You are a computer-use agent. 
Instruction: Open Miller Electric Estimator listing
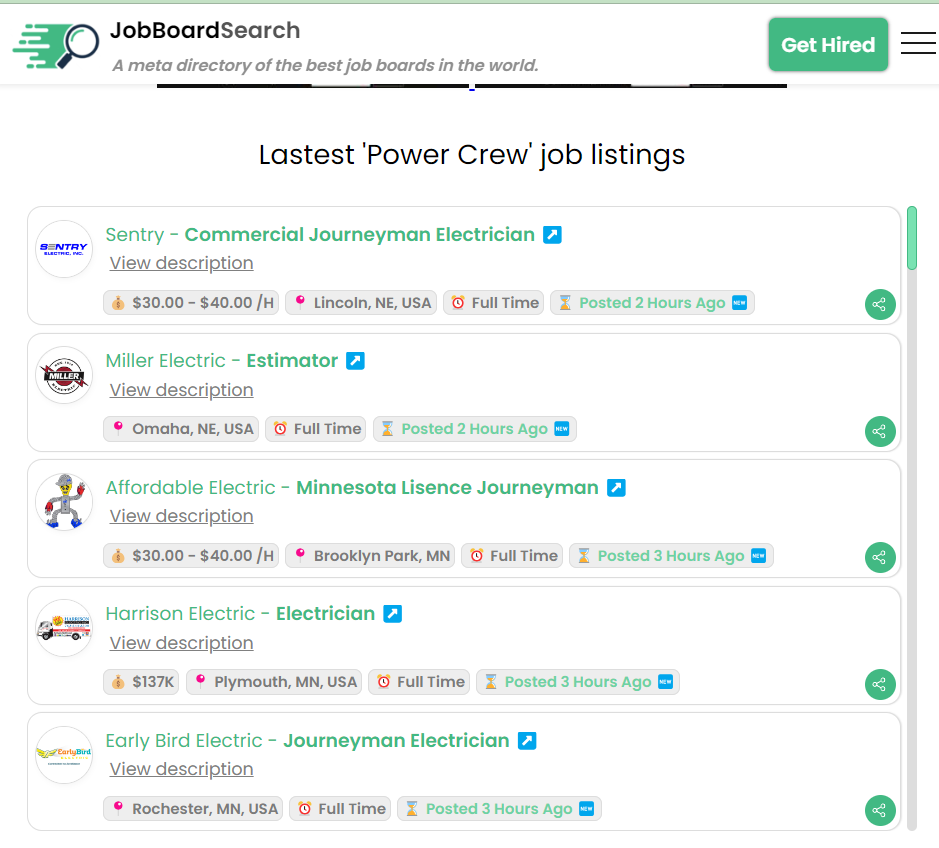point(222,361)
